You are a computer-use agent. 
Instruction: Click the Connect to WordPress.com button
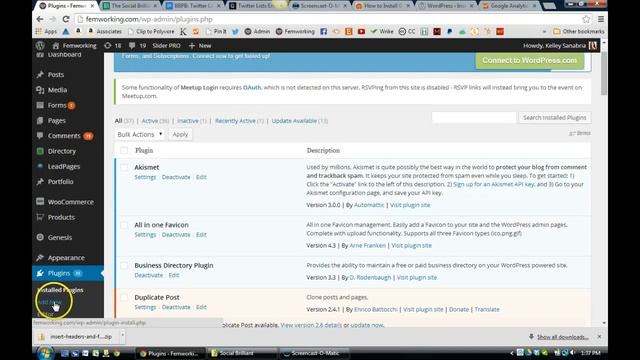[x=529, y=60]
